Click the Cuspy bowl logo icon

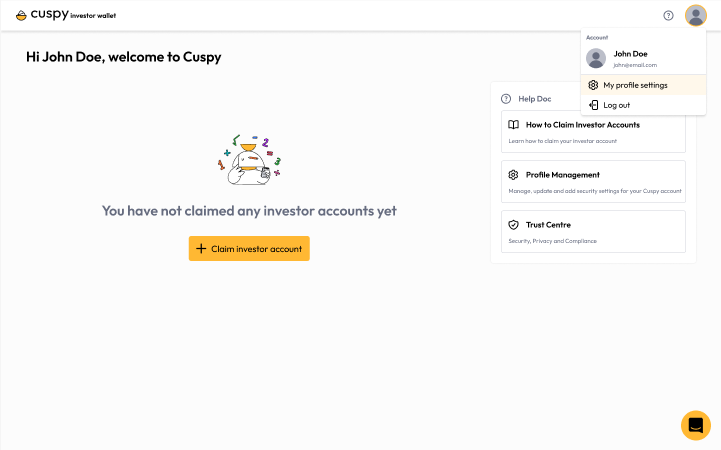pos(21,16)
